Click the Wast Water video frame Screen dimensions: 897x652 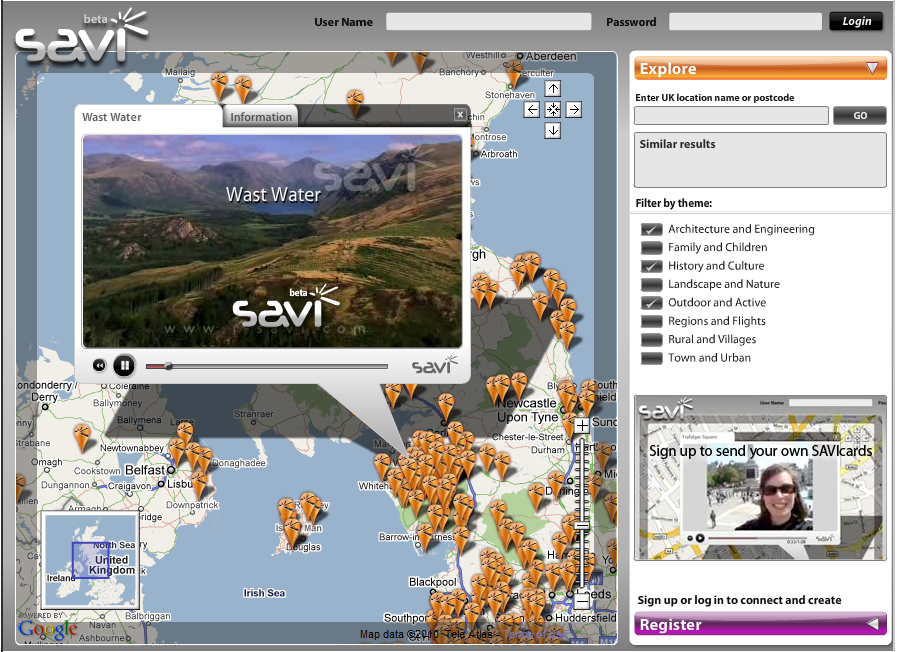click(x=272, y=241)
